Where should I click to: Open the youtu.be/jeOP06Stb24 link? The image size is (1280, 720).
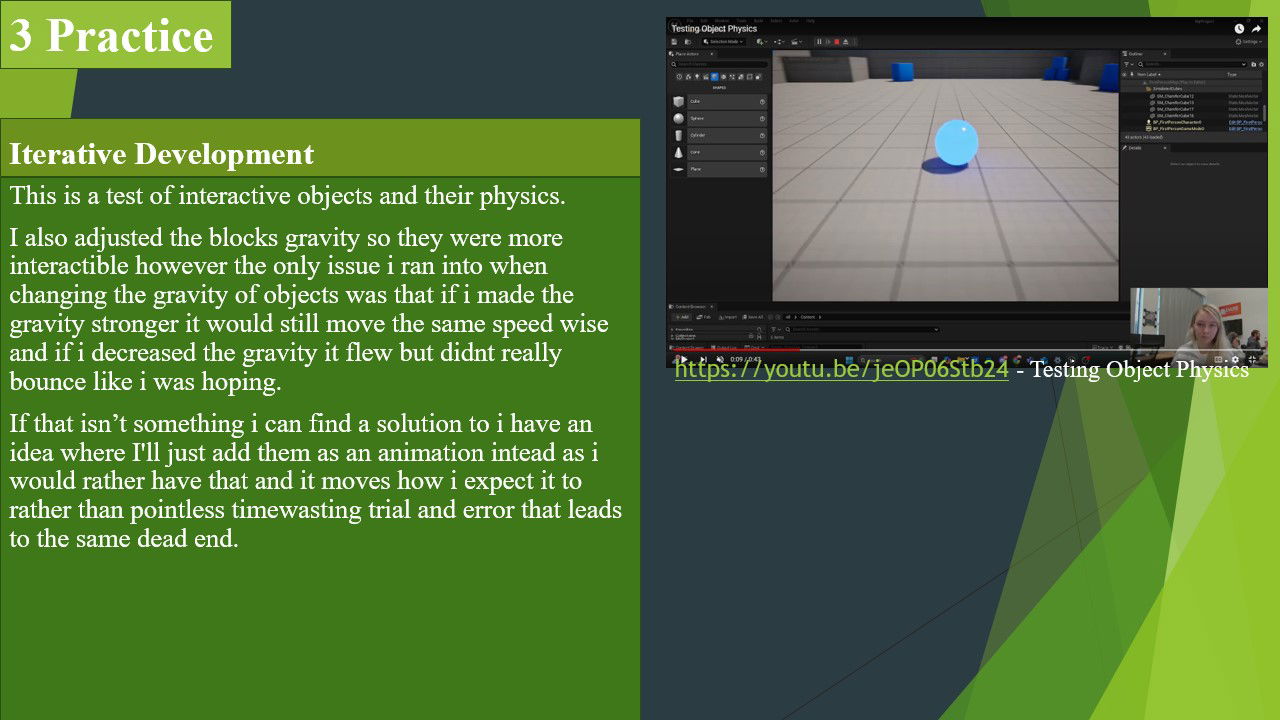tap(841, 370)
